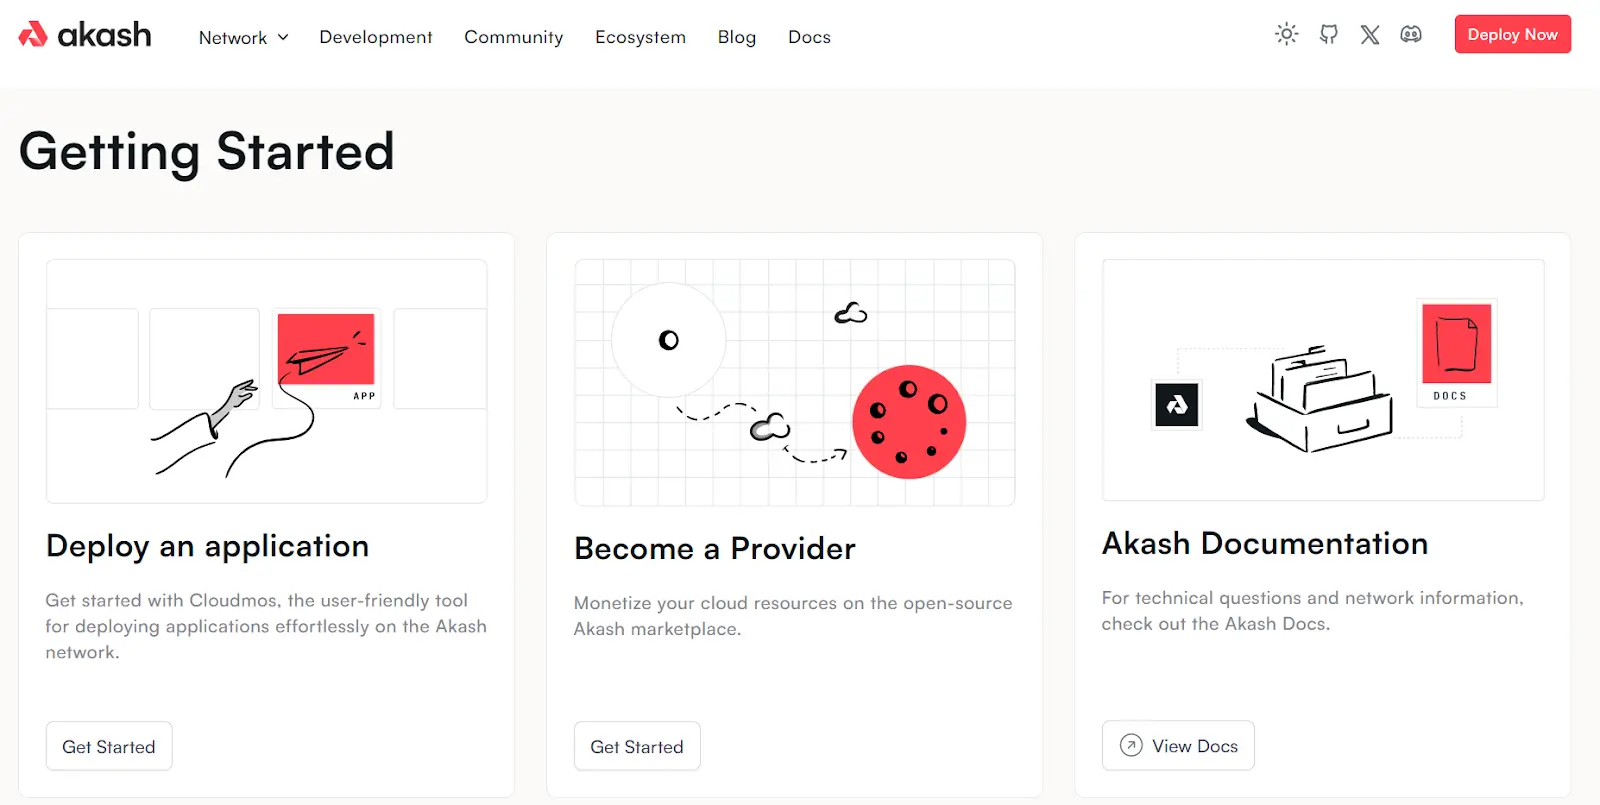The image size is (1600, 805).
Task: Click the red DOCS file icon illustration
Action: click(x=1457, y=344)
